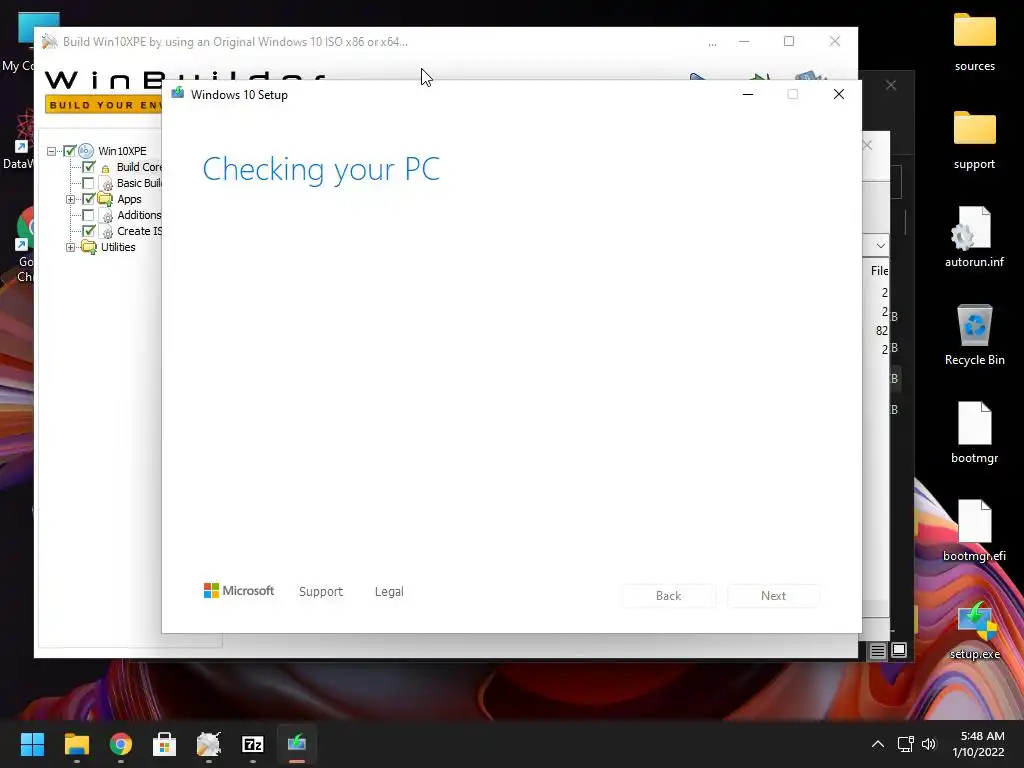This screenshot has height=768, width=1024.
Task: Toggle the Win10XPE root checkbox
Action: tap(70, 151)
